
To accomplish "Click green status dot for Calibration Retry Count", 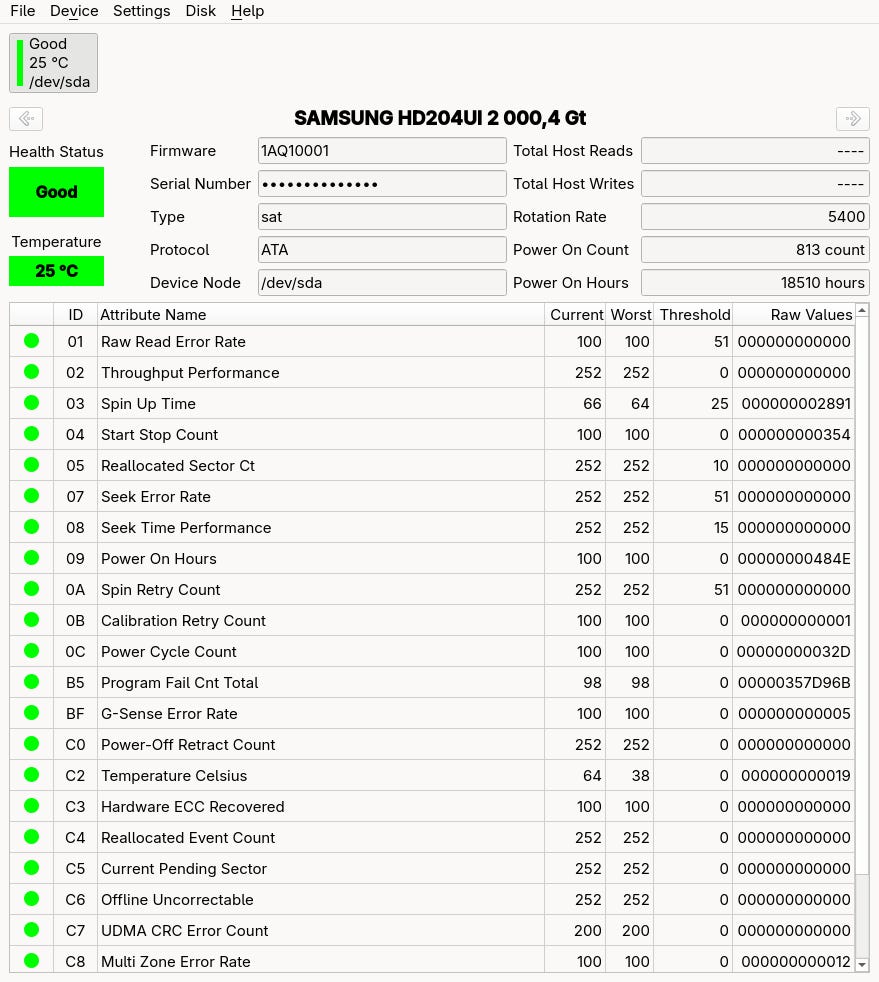I will tap(31, 620).
